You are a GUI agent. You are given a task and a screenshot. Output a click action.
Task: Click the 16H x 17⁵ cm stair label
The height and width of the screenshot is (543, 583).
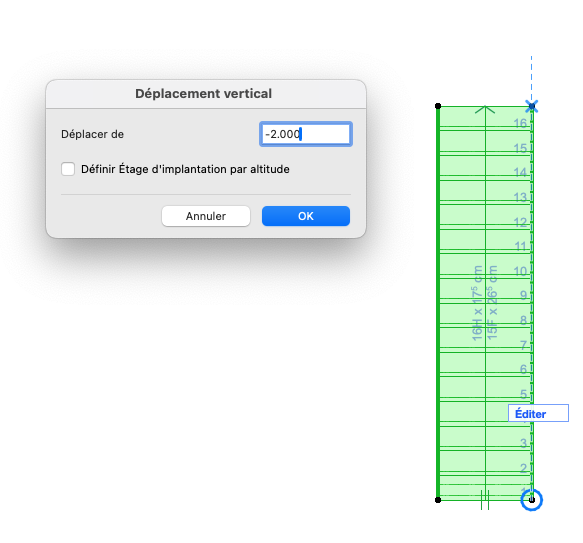coord(477,303)
